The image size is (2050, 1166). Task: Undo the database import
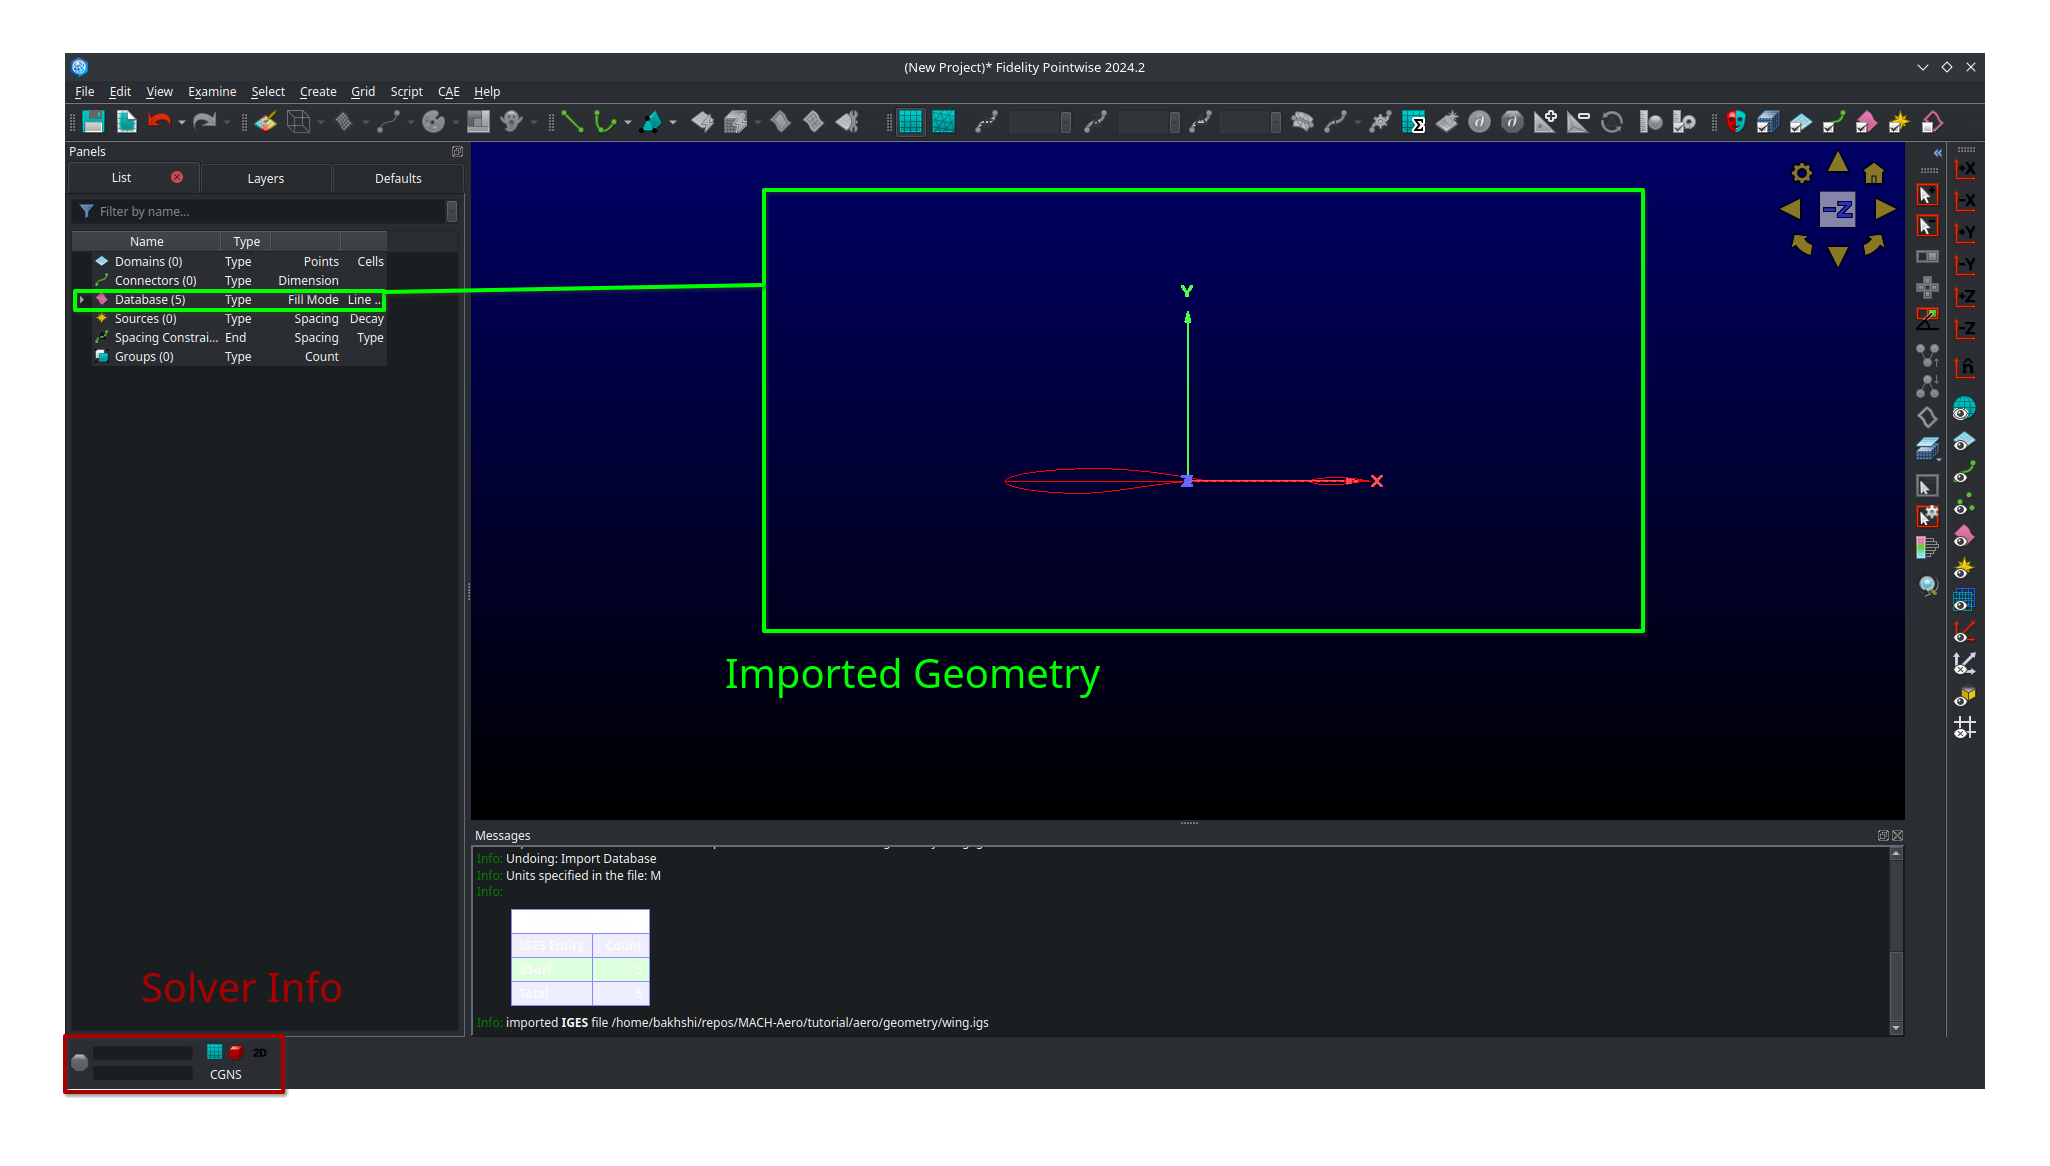click(x=158, y=122)
